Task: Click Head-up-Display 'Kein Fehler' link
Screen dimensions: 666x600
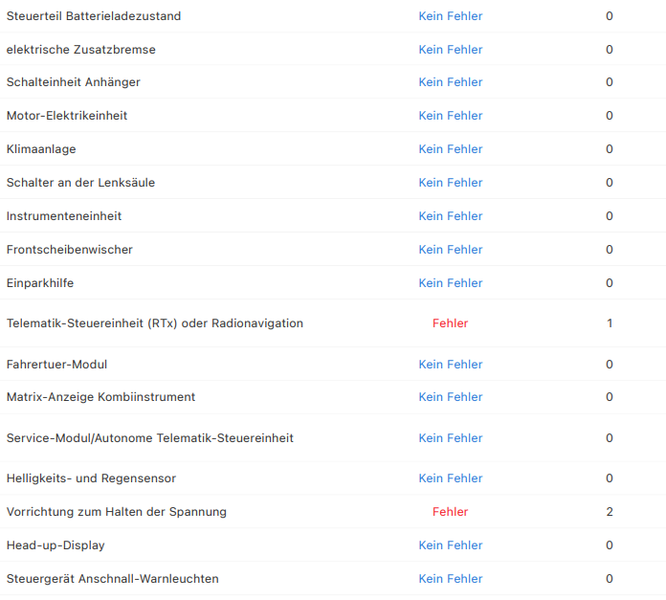Action: (x=450, y=545)
